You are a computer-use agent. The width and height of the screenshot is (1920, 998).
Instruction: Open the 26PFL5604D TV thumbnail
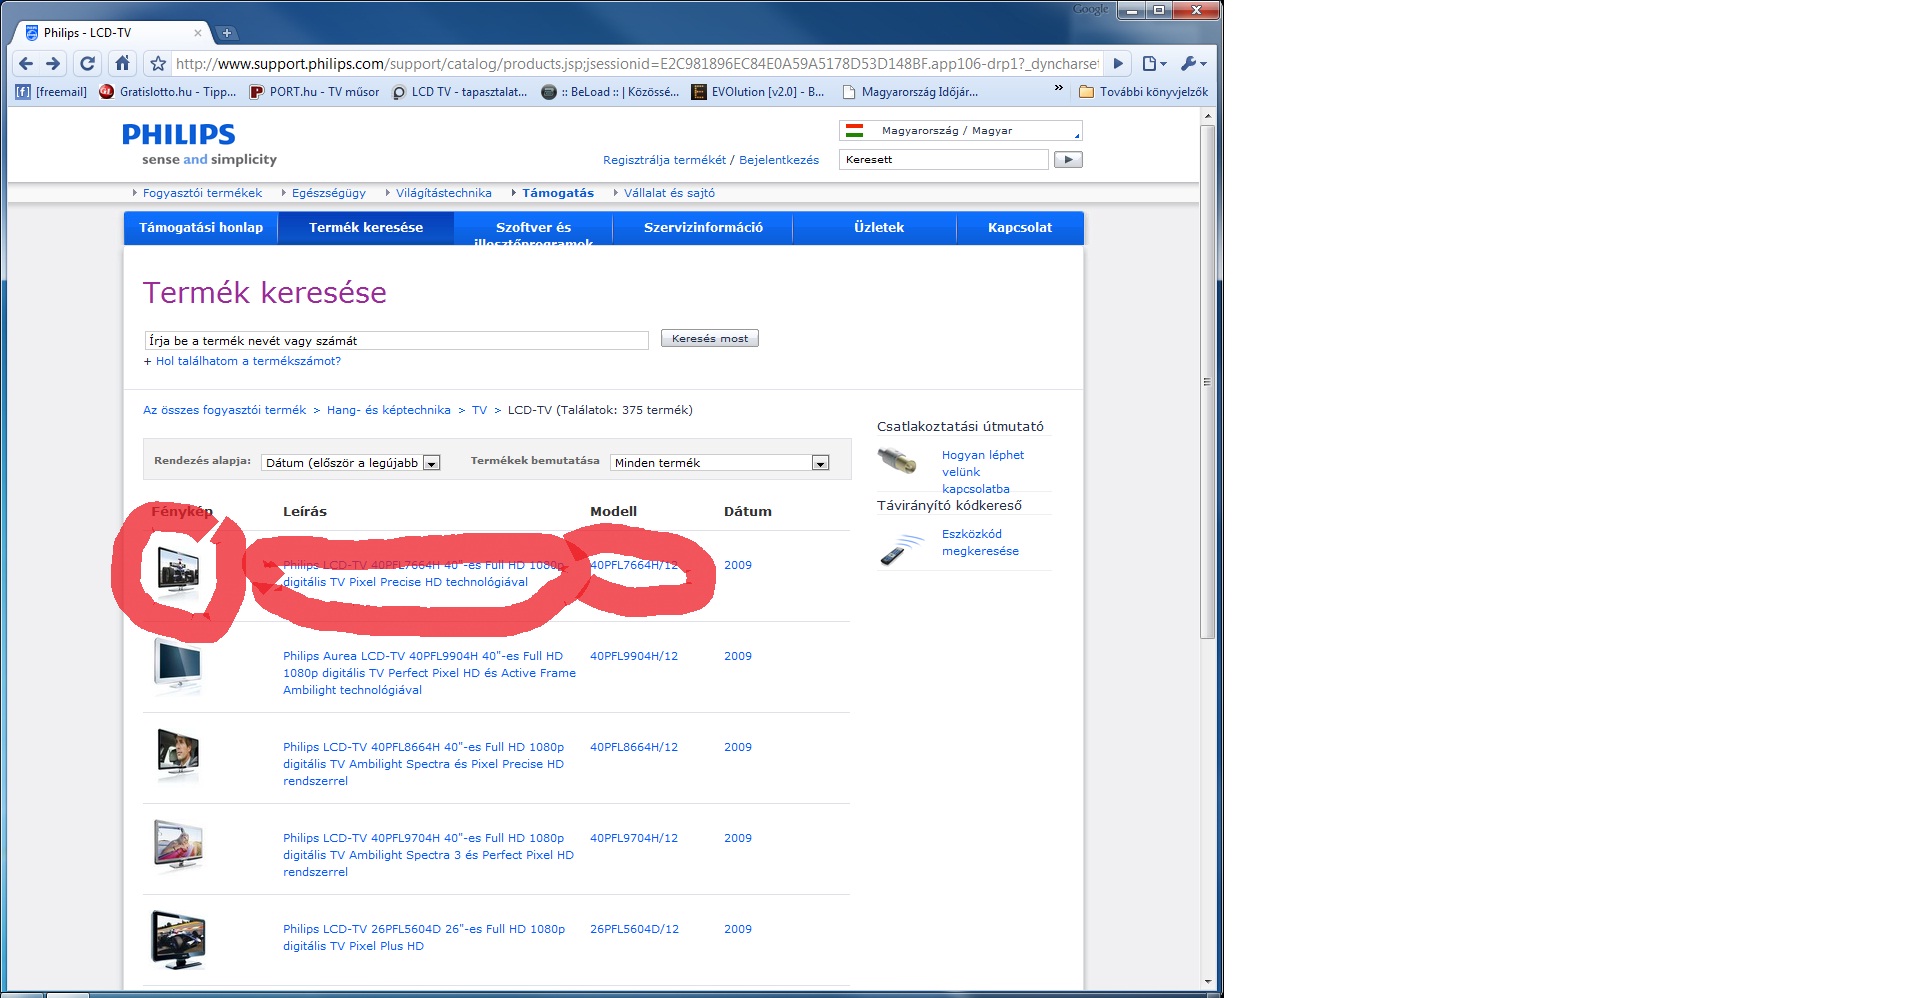pyautogui.click(x=178, y=939)
